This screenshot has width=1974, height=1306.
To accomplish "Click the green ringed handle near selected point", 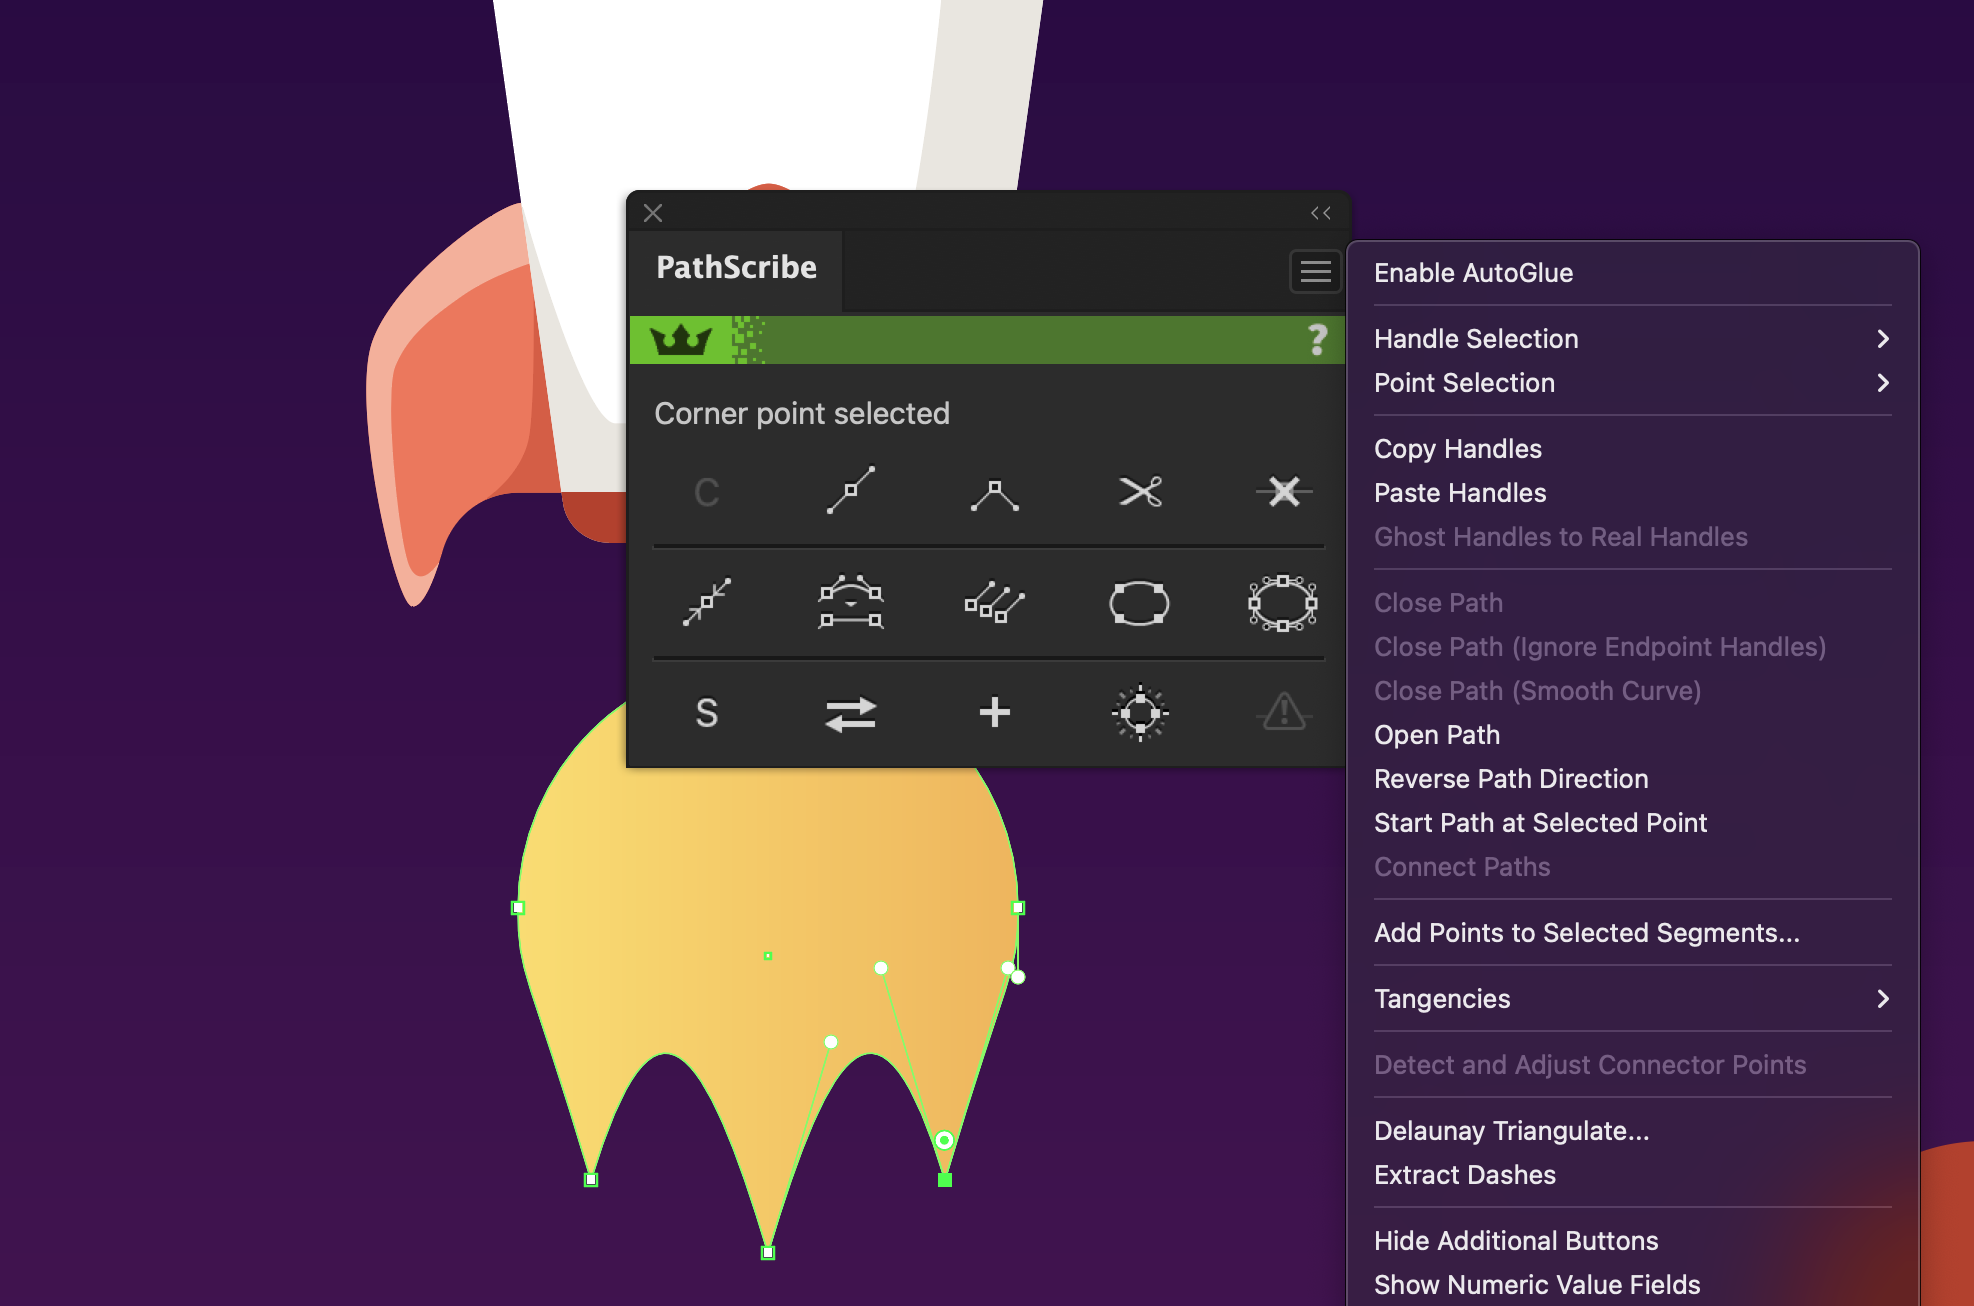I will point(944,1140).
